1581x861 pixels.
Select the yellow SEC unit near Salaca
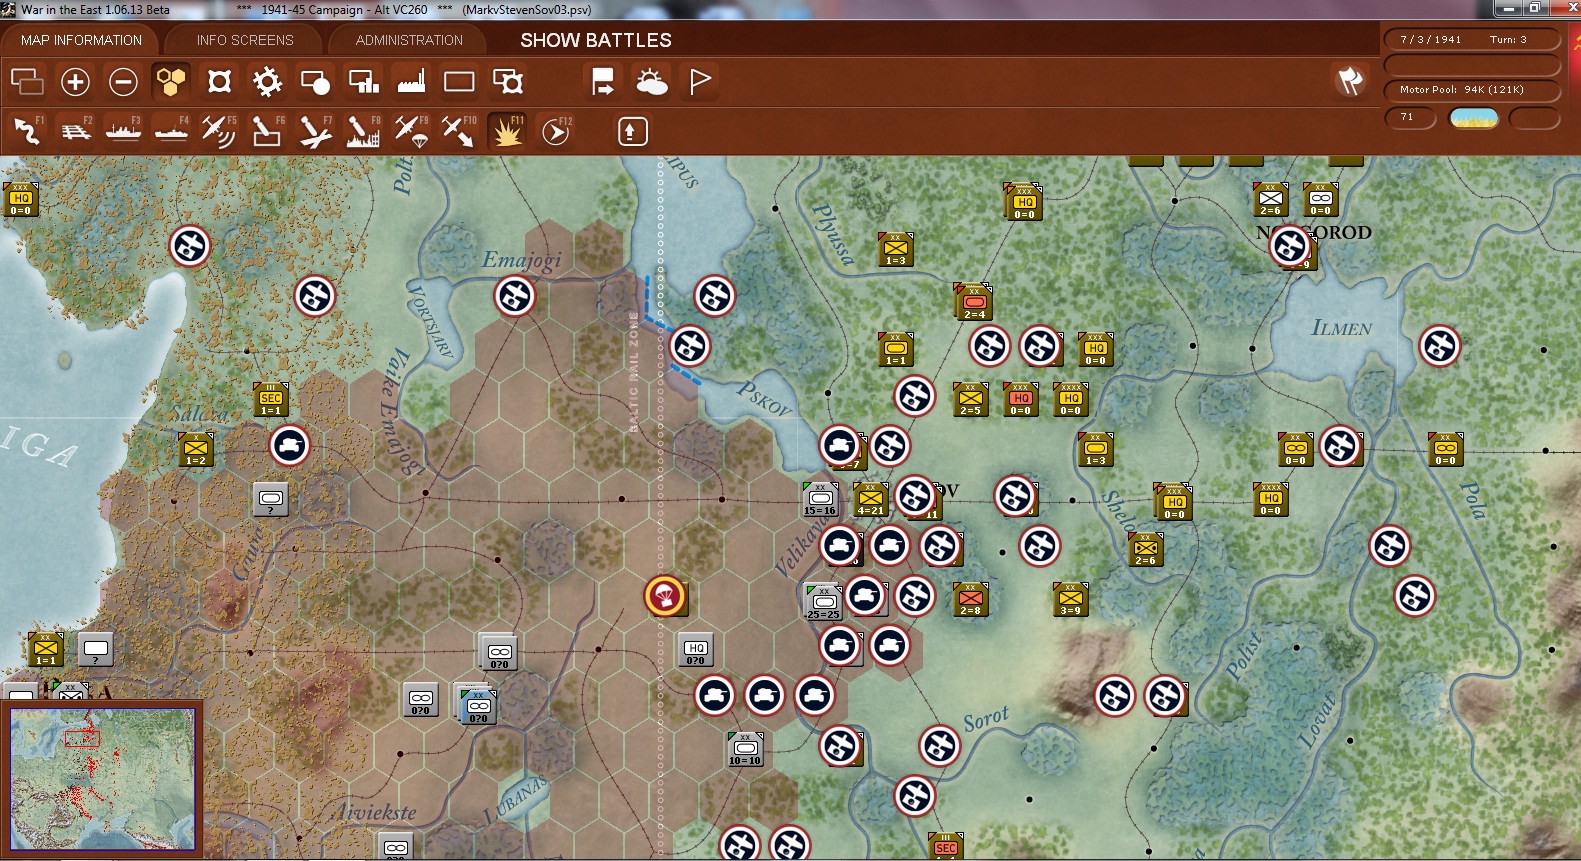coord(270,399)
